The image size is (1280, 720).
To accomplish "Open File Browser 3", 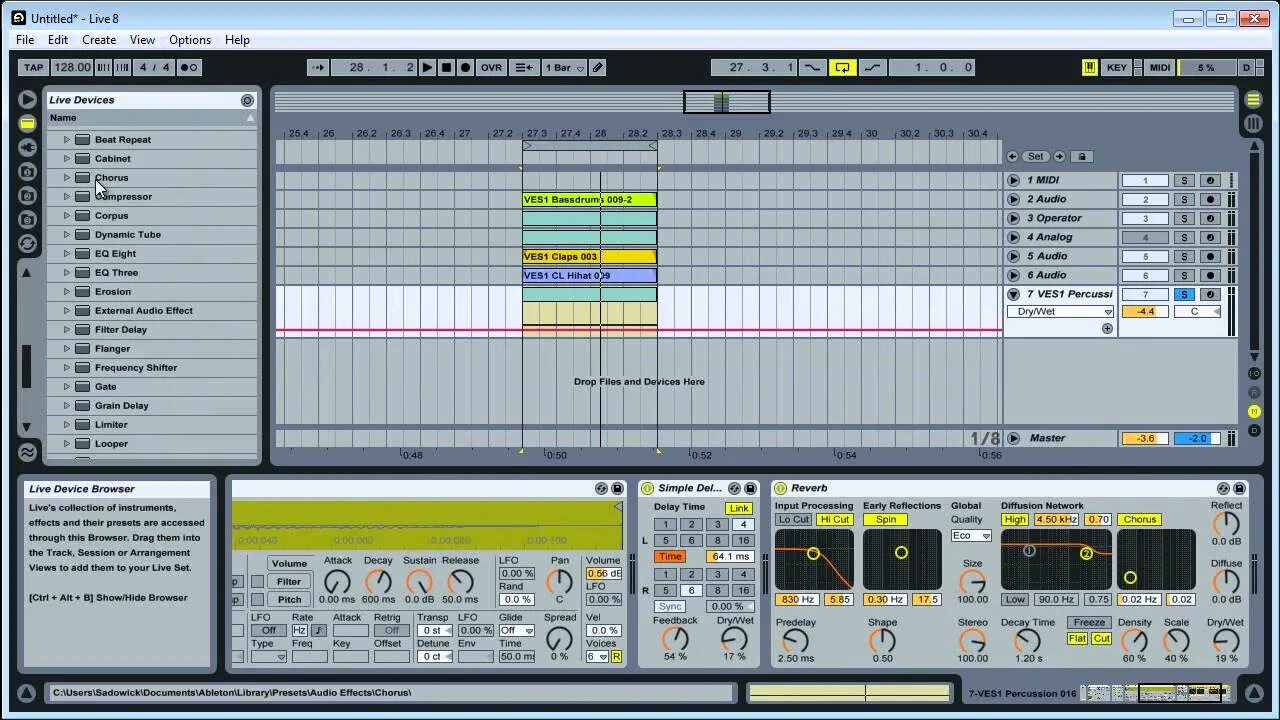I will point(27,219).
